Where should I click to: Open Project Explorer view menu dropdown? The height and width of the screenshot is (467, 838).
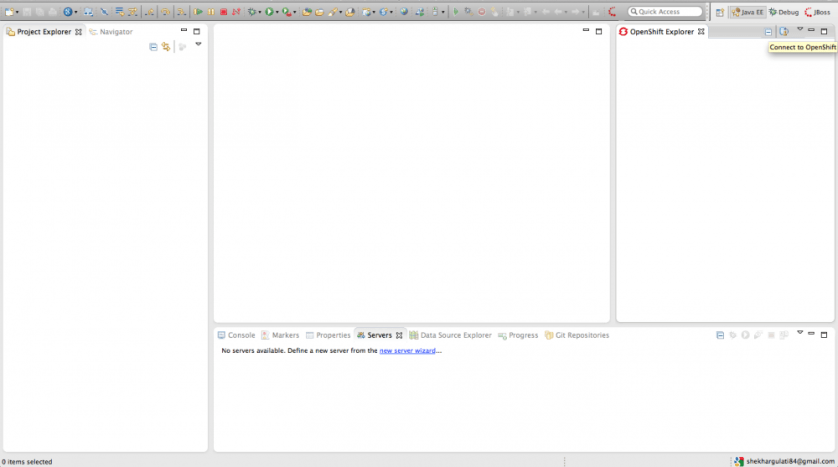198,44
